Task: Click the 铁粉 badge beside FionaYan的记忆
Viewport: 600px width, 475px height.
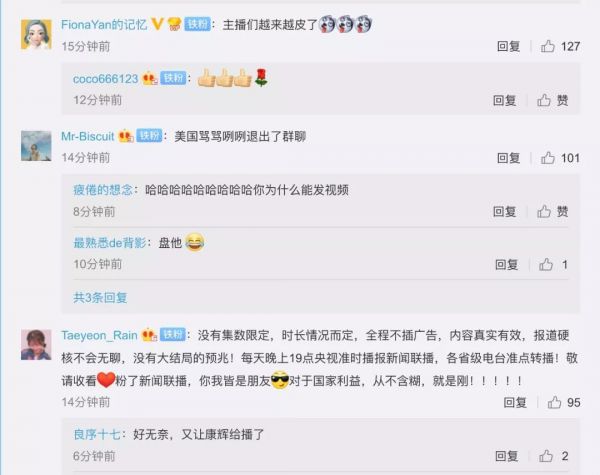Action: pos(197,24)
